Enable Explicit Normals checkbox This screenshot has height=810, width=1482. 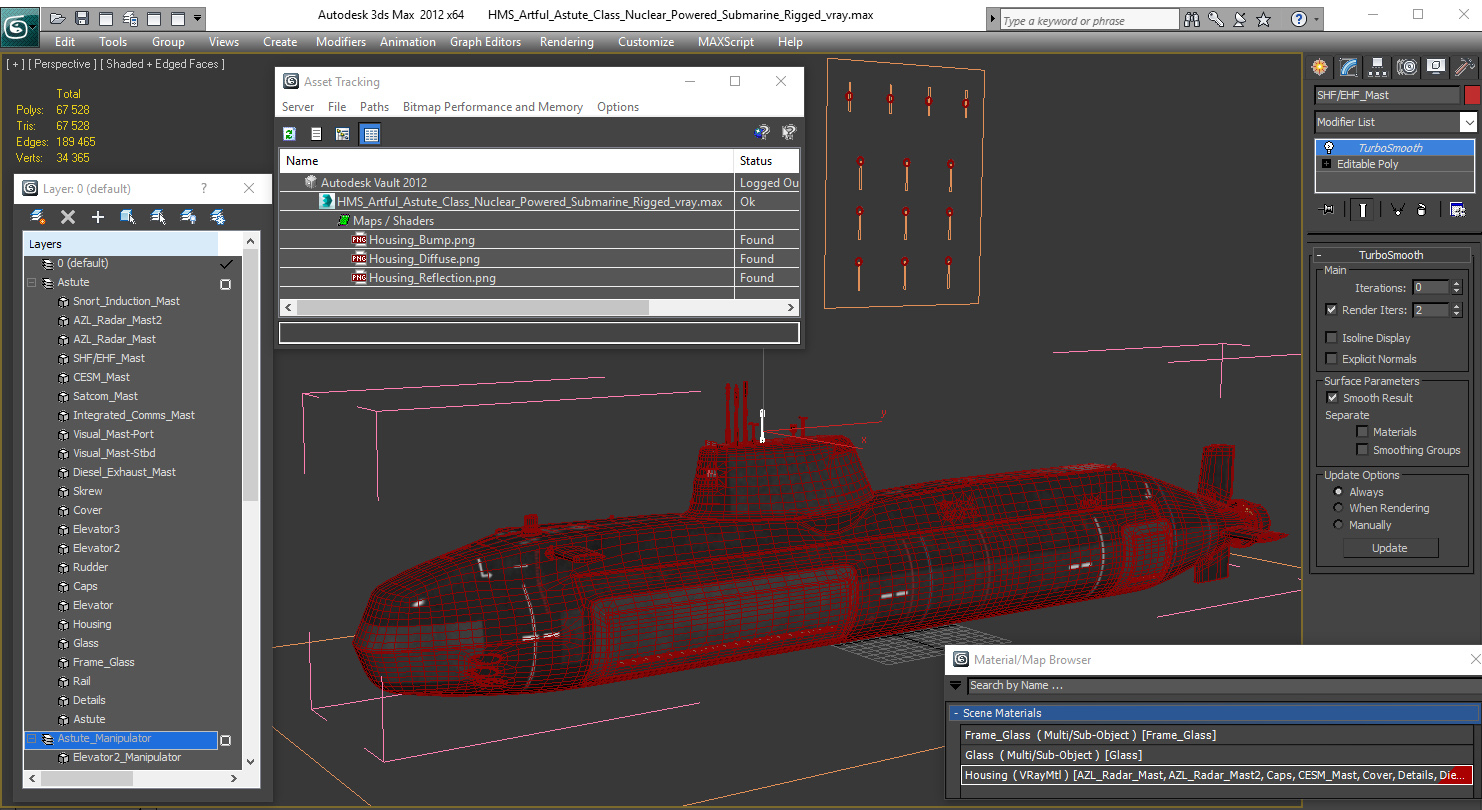coord(1331,359)
